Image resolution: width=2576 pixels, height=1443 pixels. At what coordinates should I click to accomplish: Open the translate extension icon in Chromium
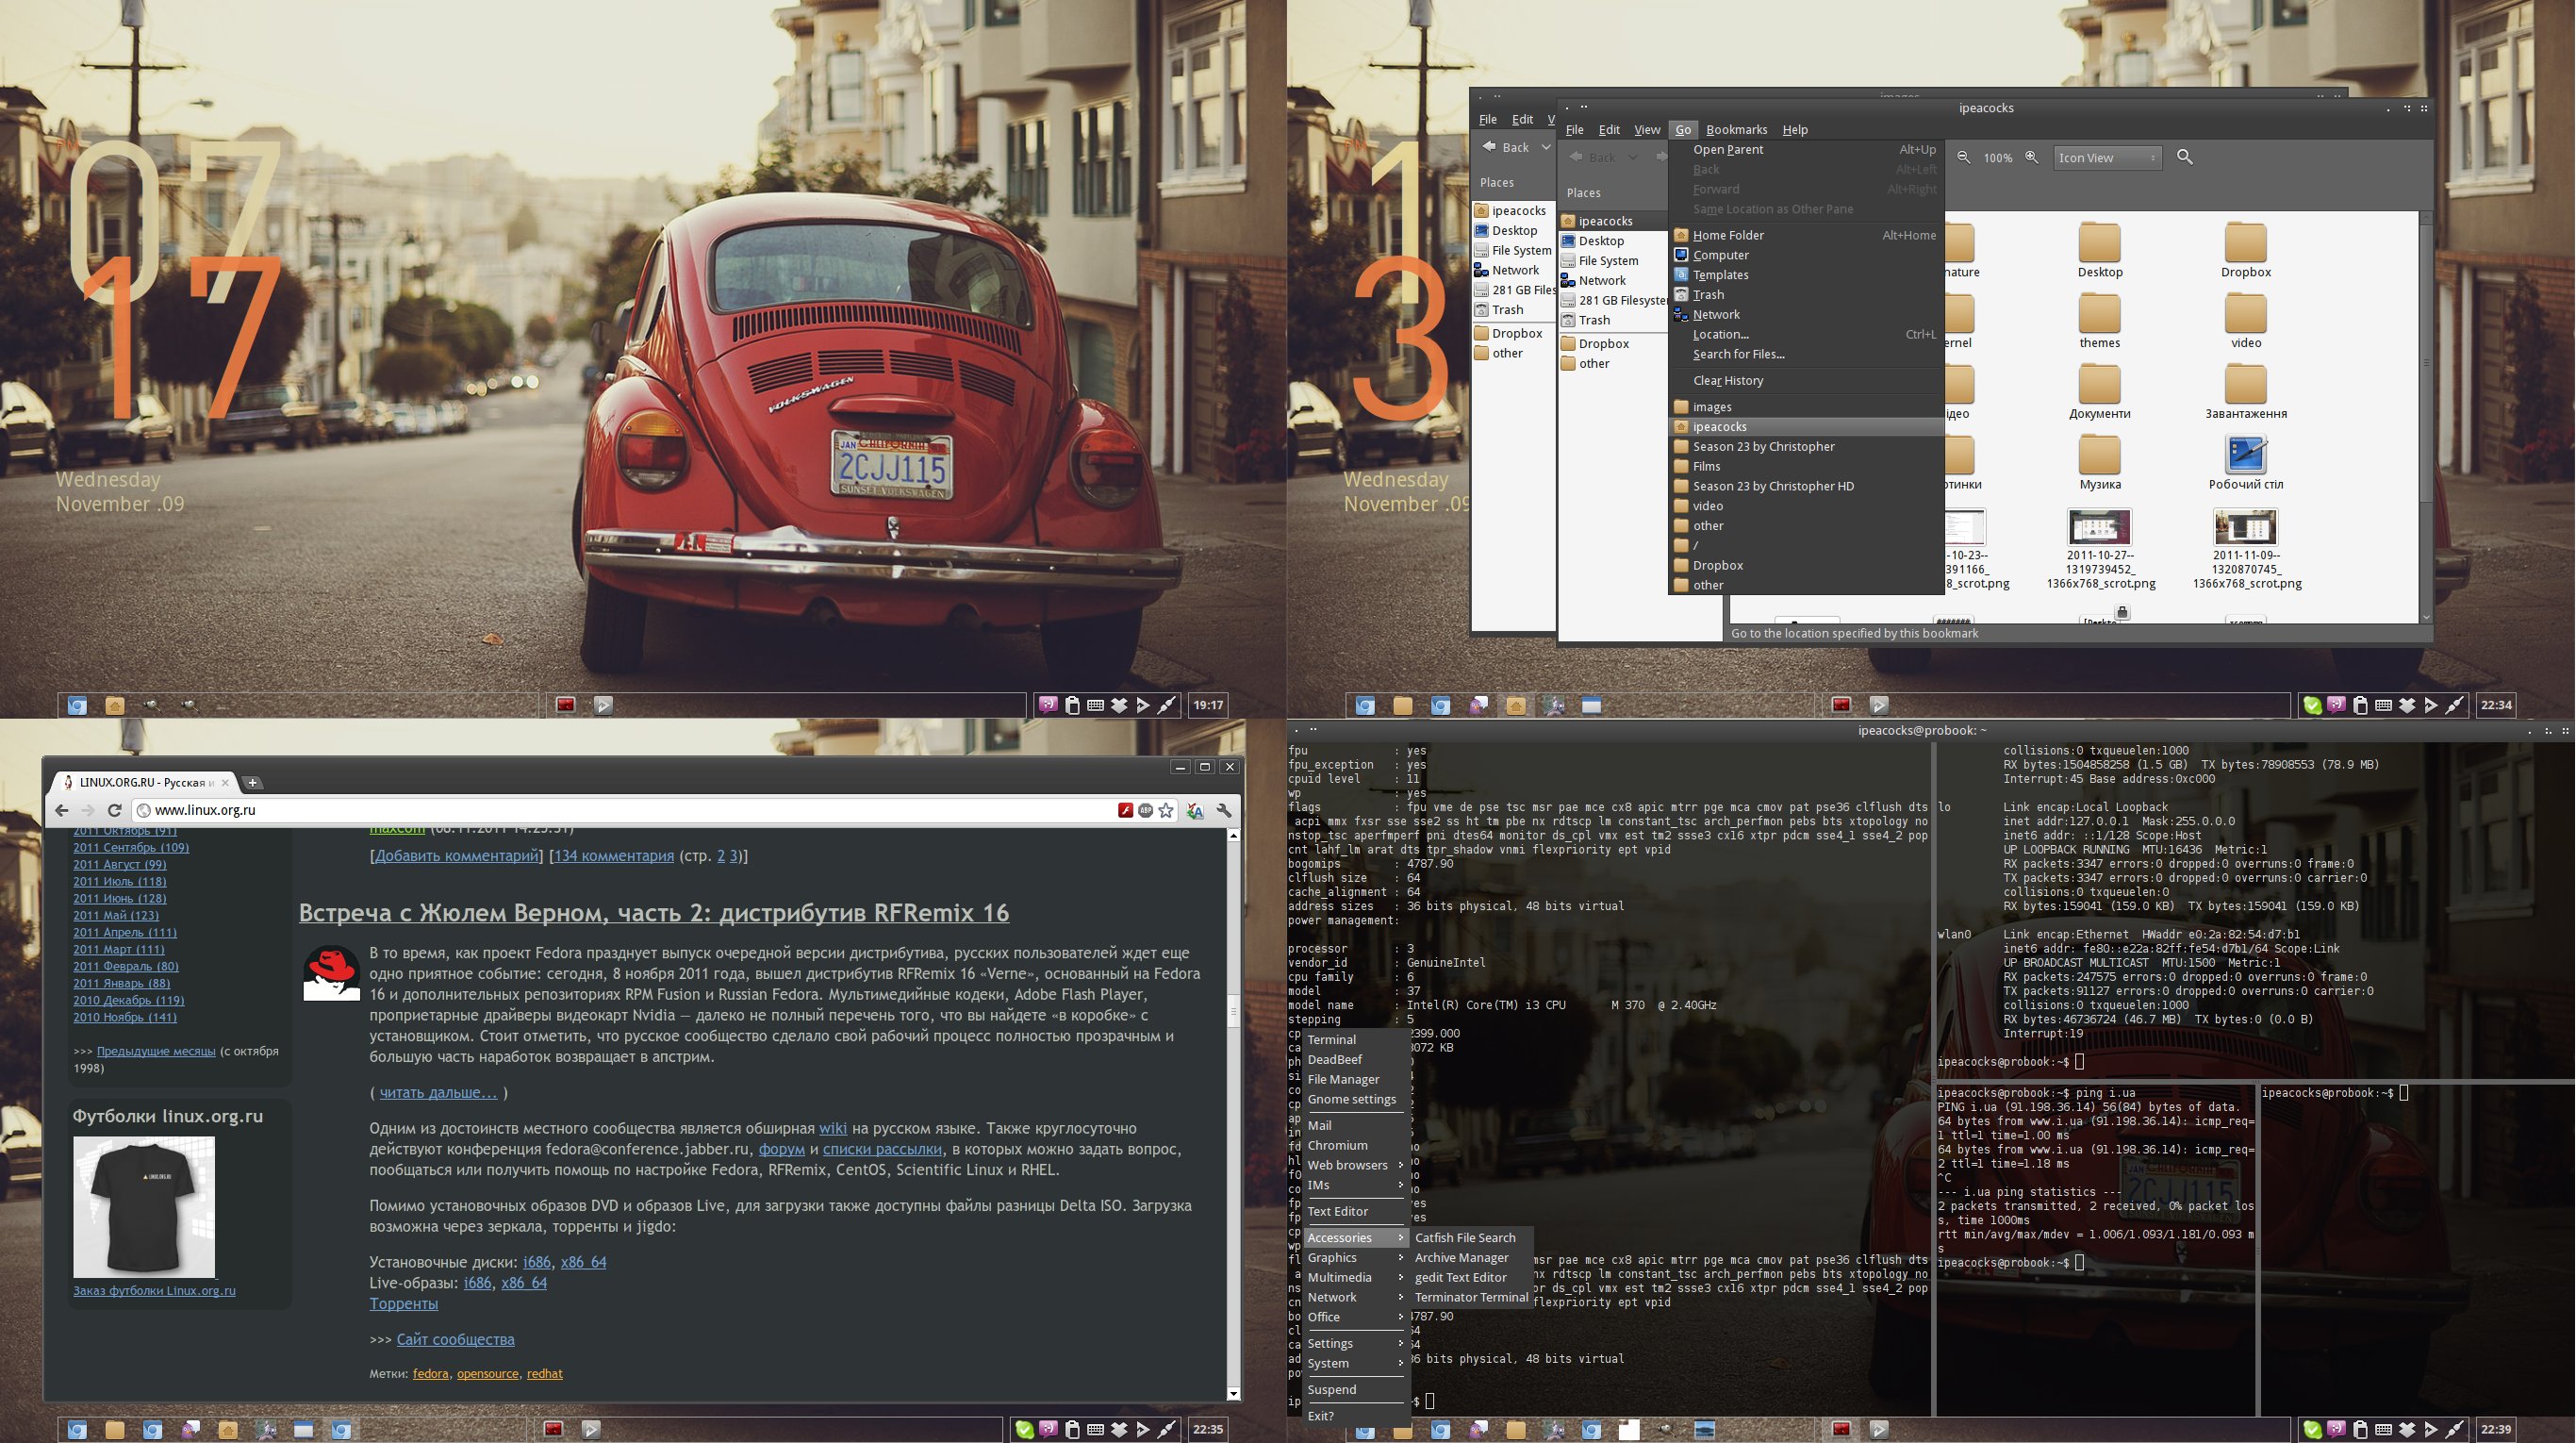(x=1195, y=811)
